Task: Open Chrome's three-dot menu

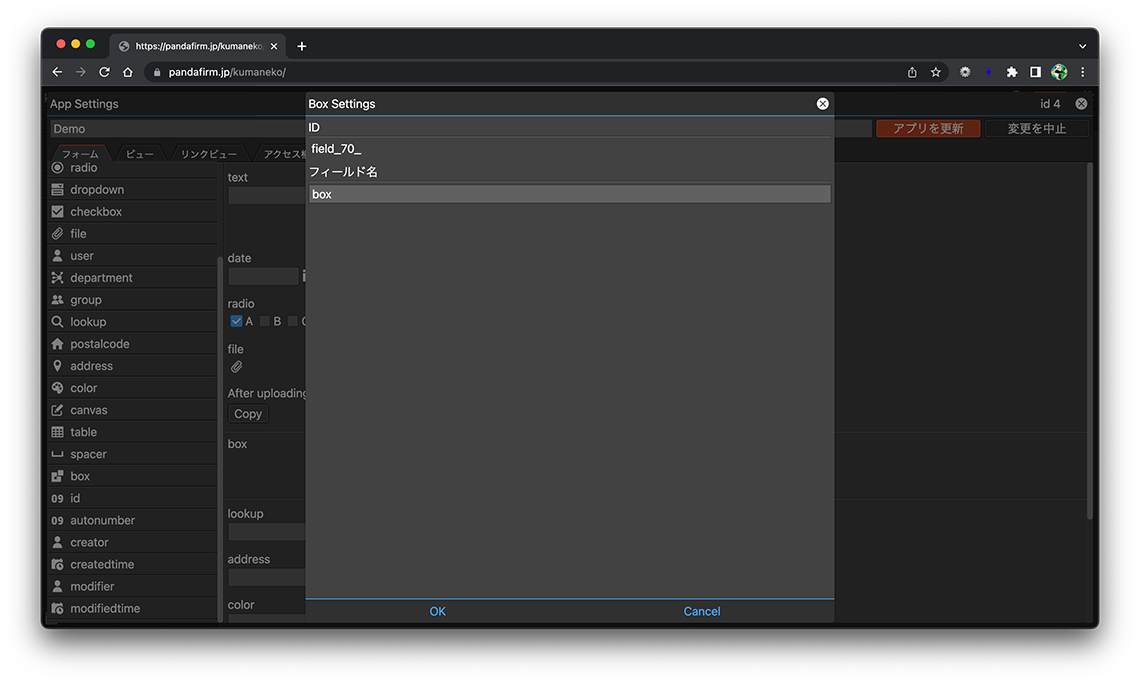Action: click(1082, 72)
